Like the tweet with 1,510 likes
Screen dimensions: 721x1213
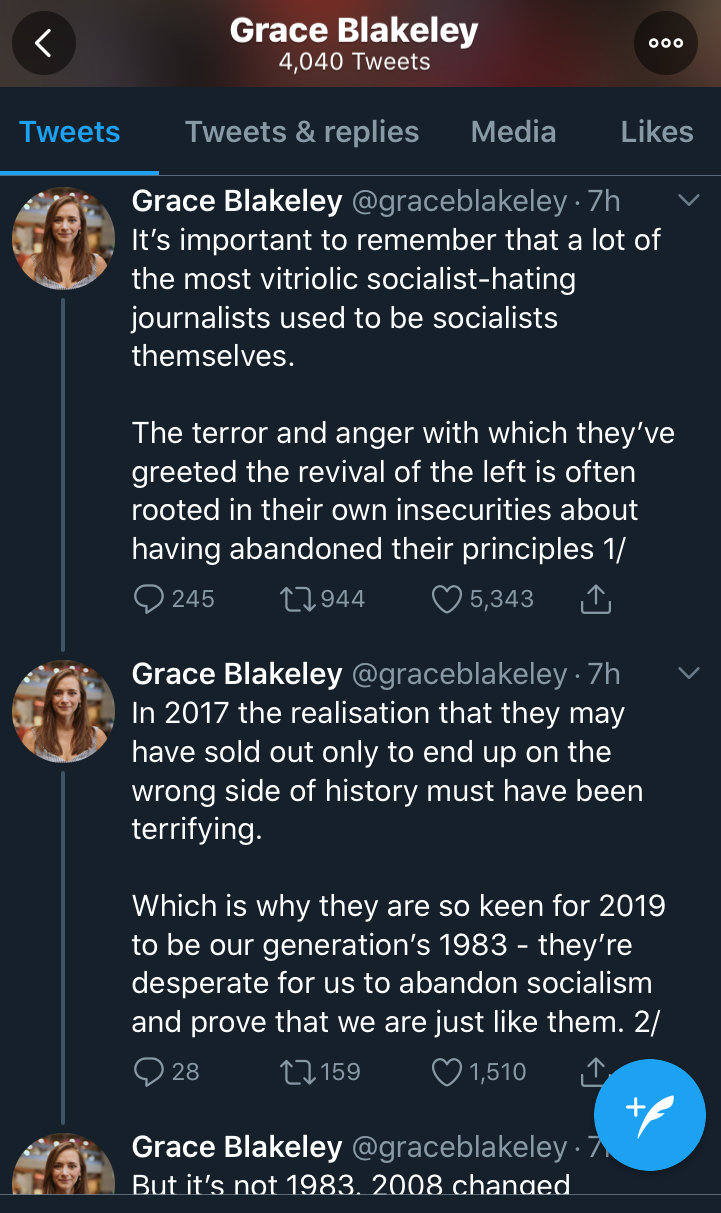[x=445, y=1072]
